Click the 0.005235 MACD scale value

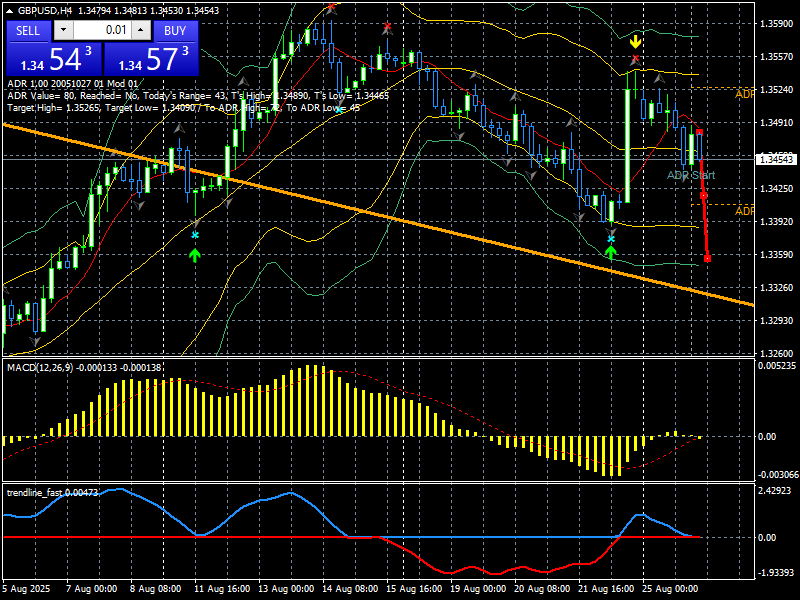[777, 366]
